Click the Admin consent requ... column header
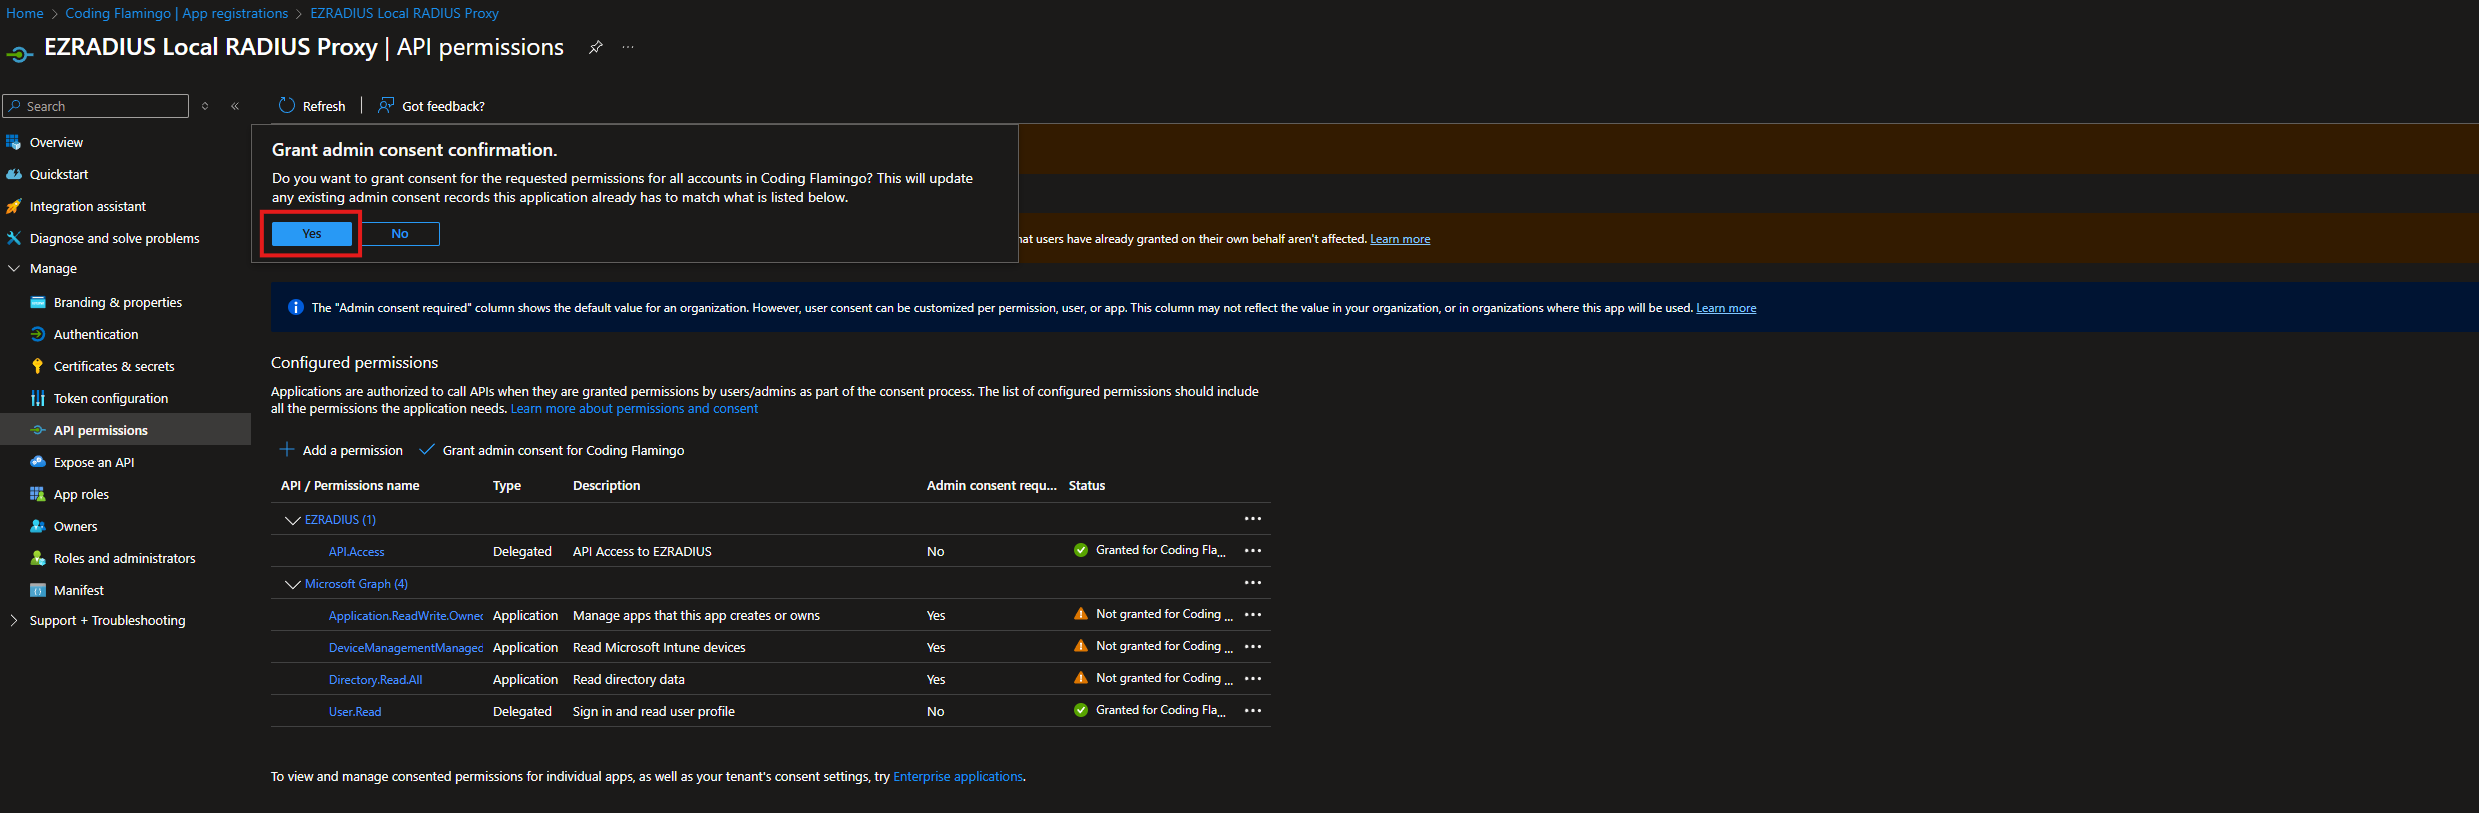The image size is (2479, 813). tap(992, 485)
